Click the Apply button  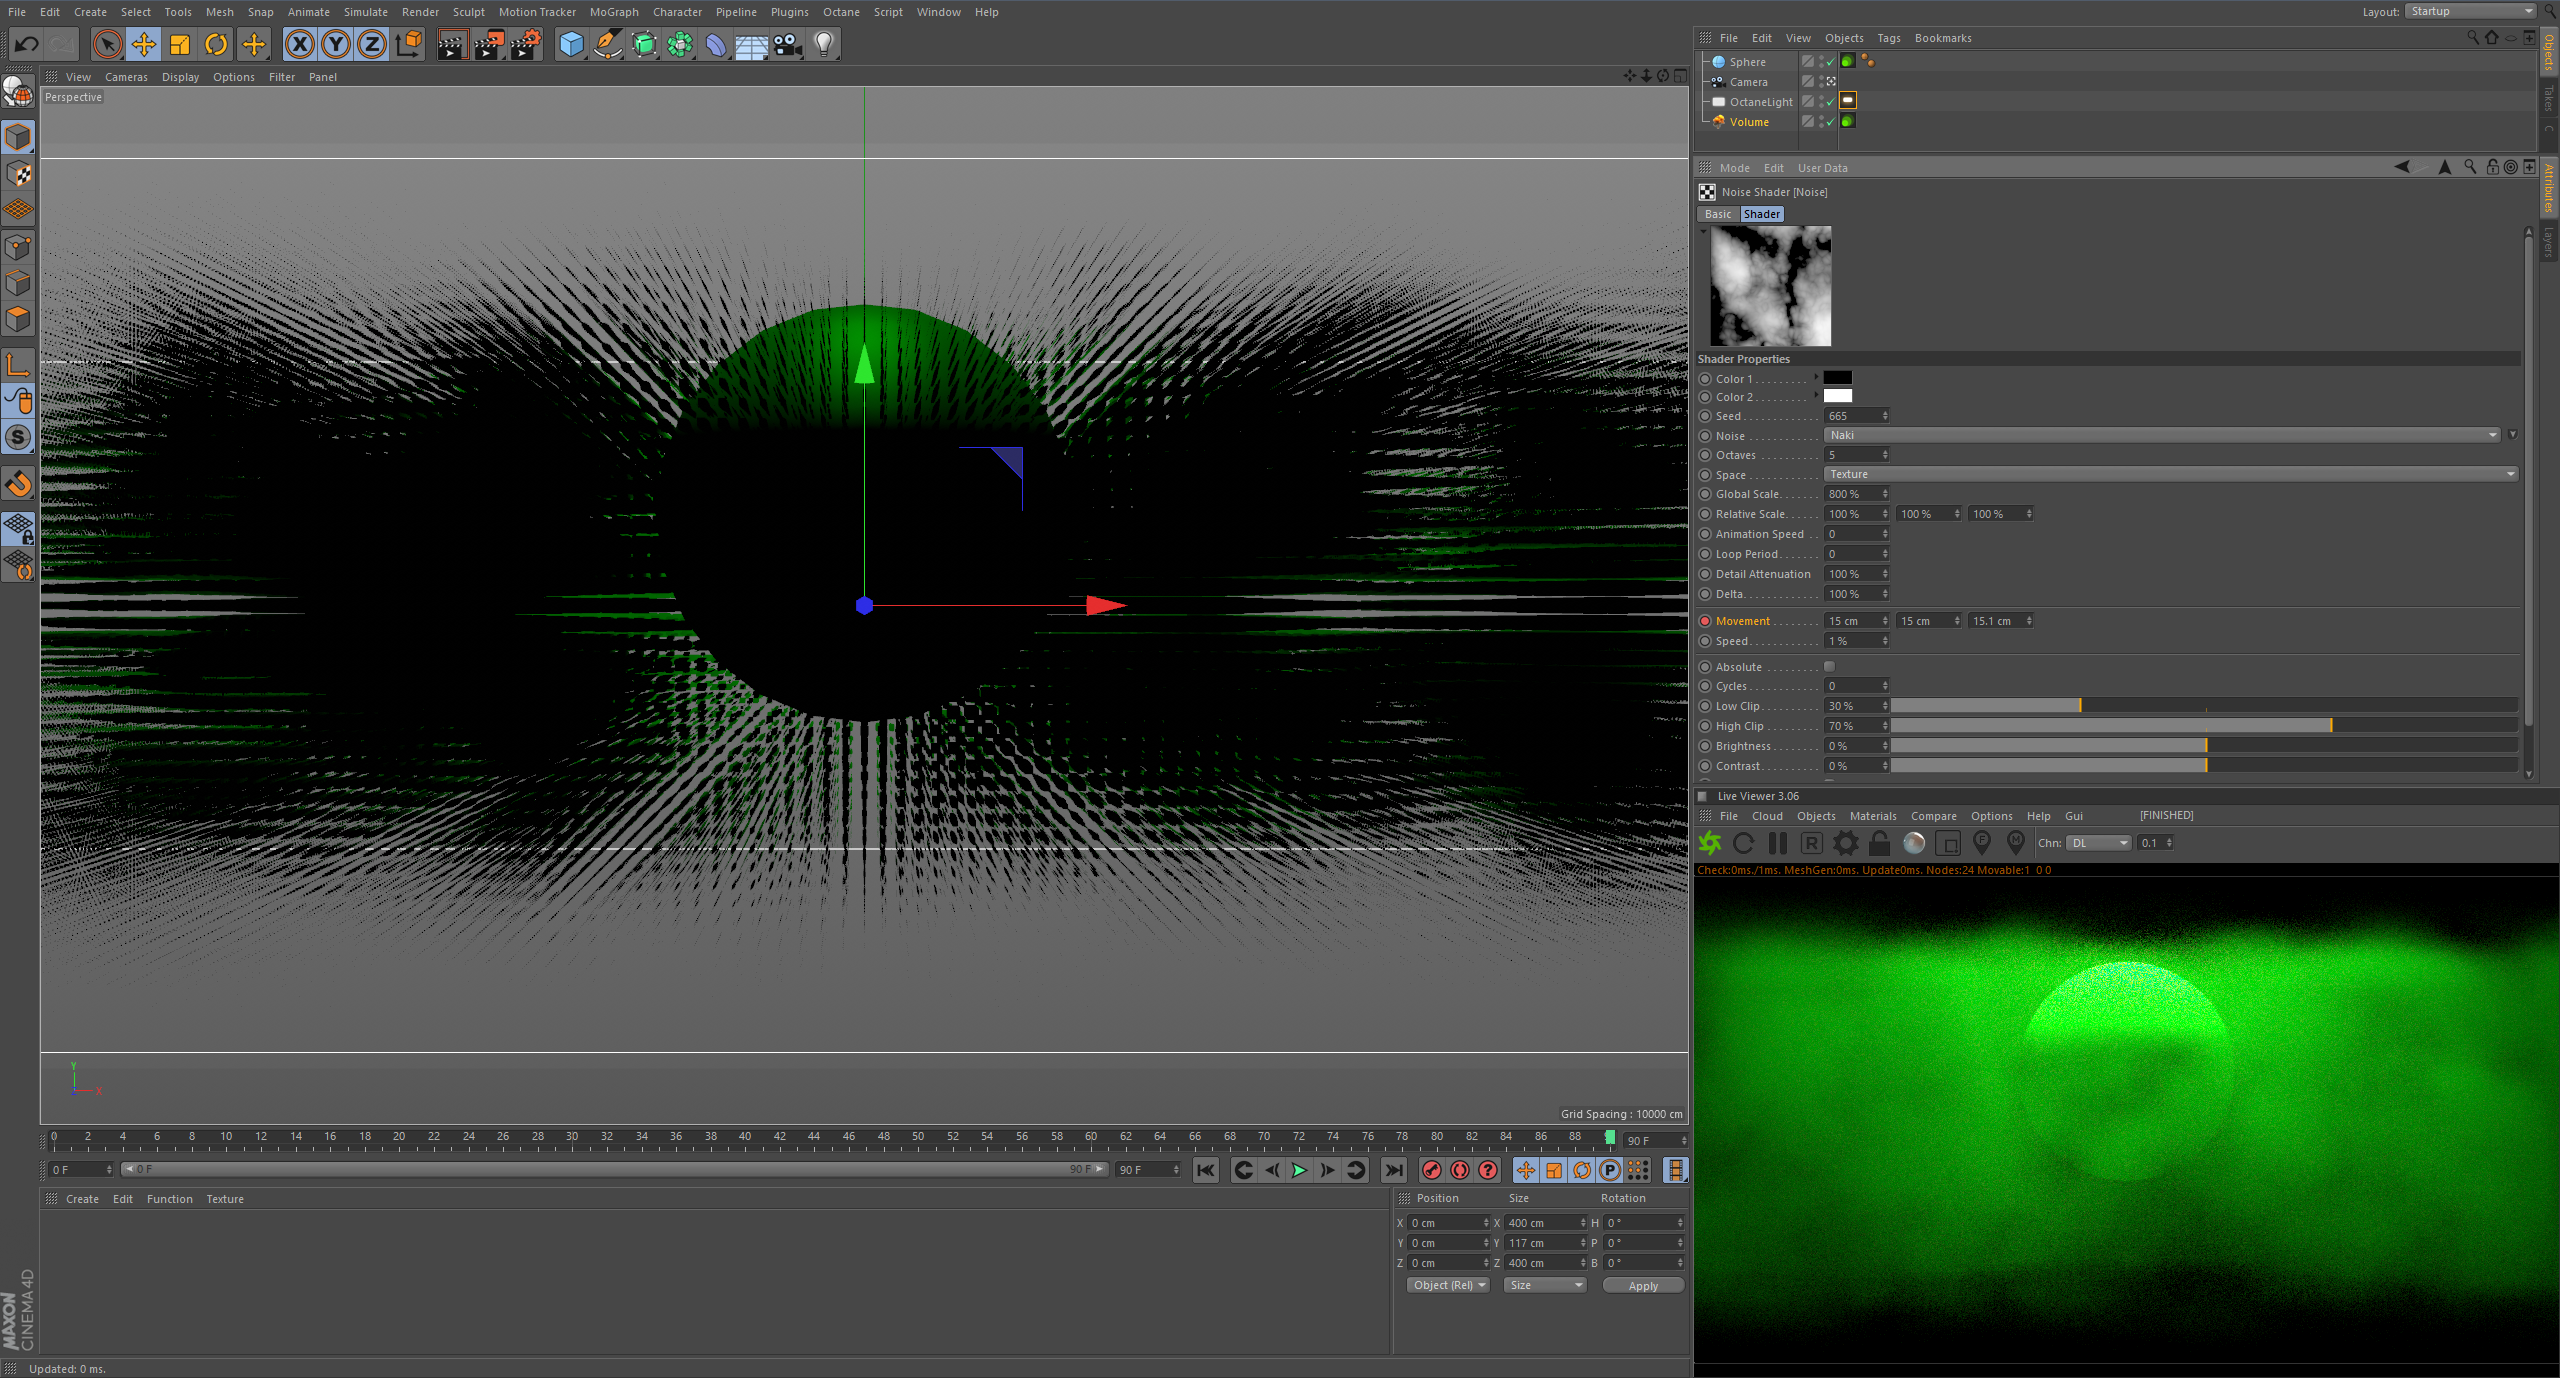coord(1642,1286)
